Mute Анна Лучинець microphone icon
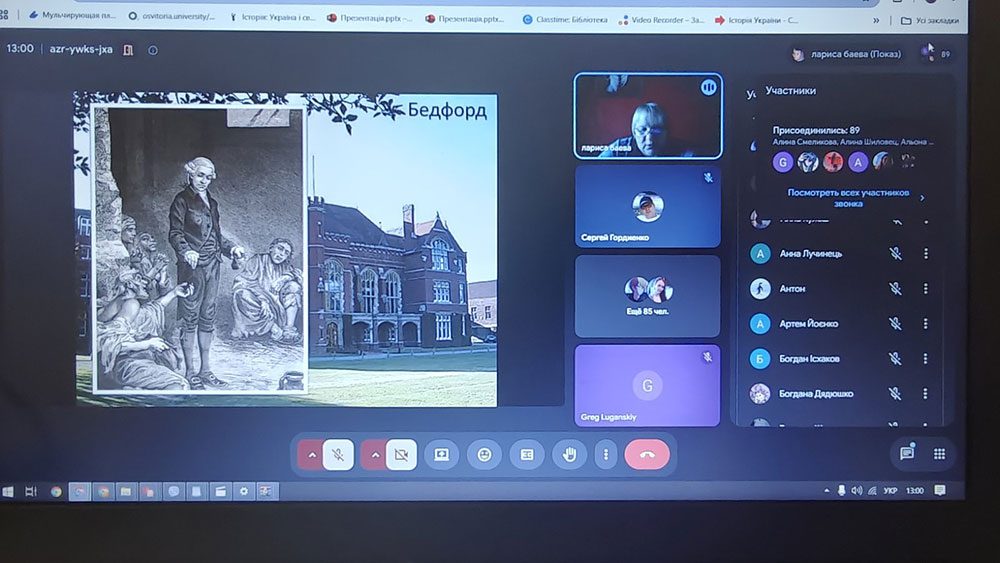Image resolution: width=1000 pixels, height=563 pixels. point(895,253)
